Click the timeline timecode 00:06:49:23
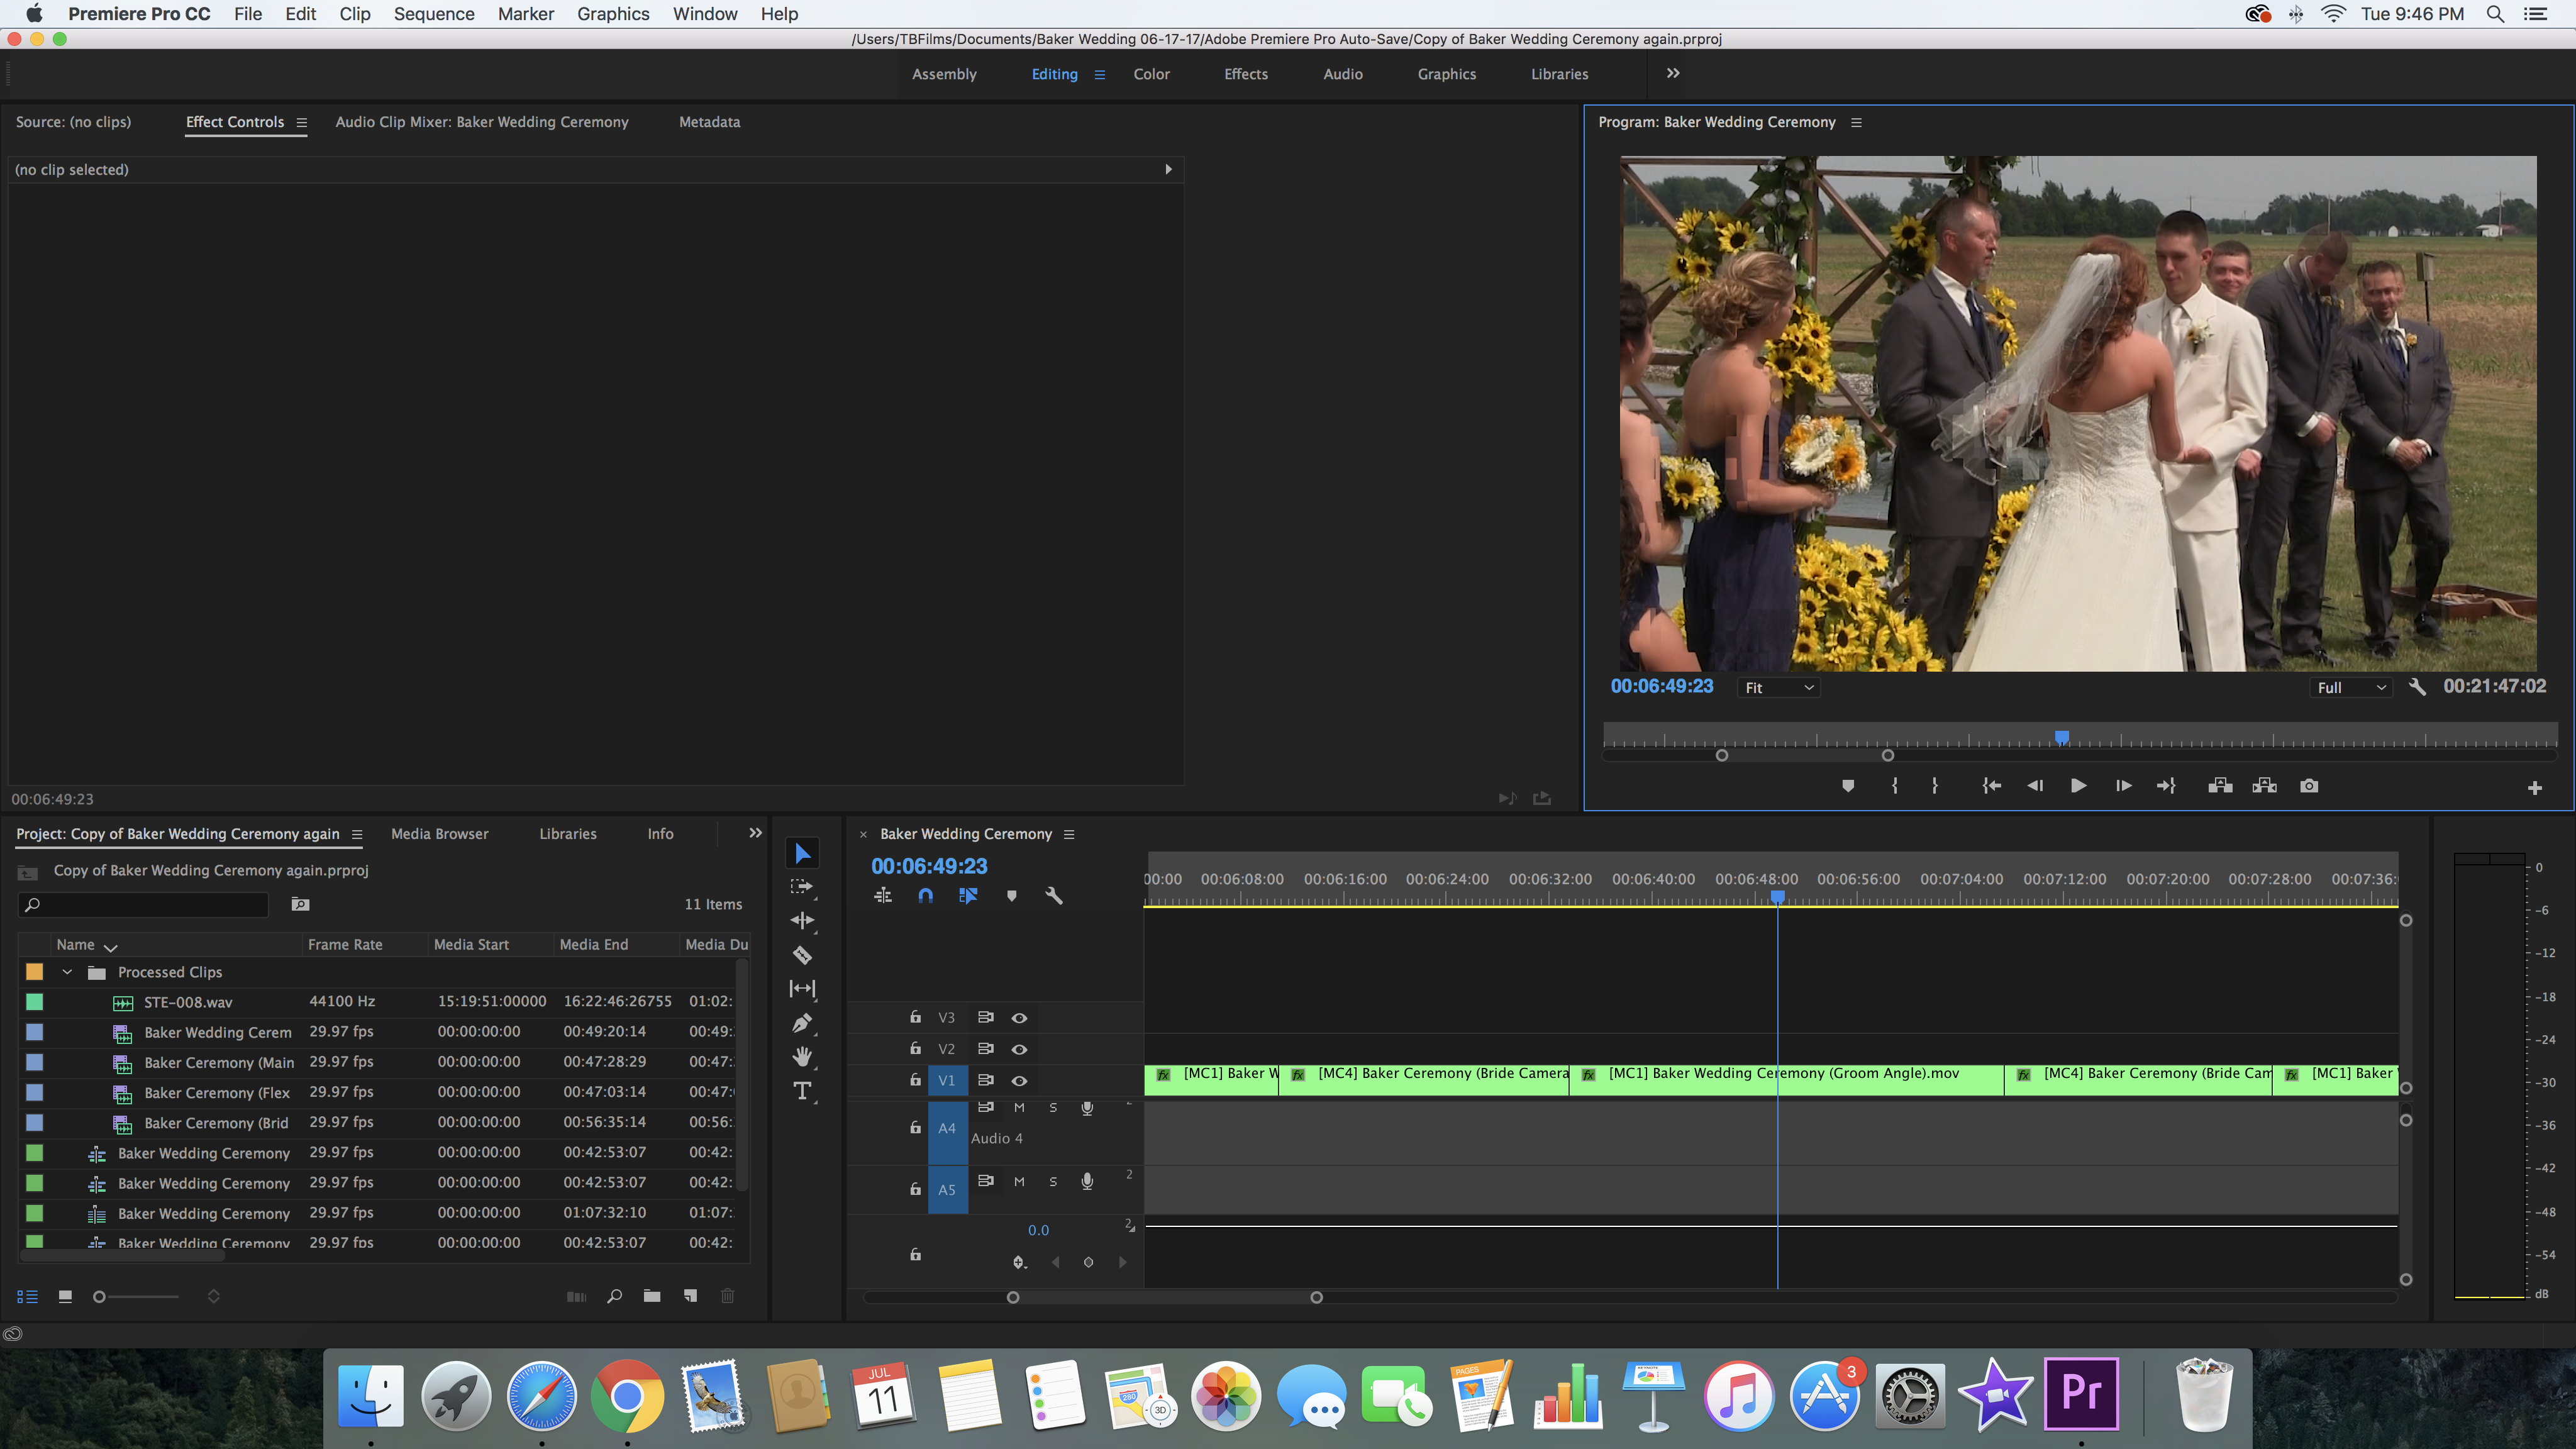 (x=929, y=867)
